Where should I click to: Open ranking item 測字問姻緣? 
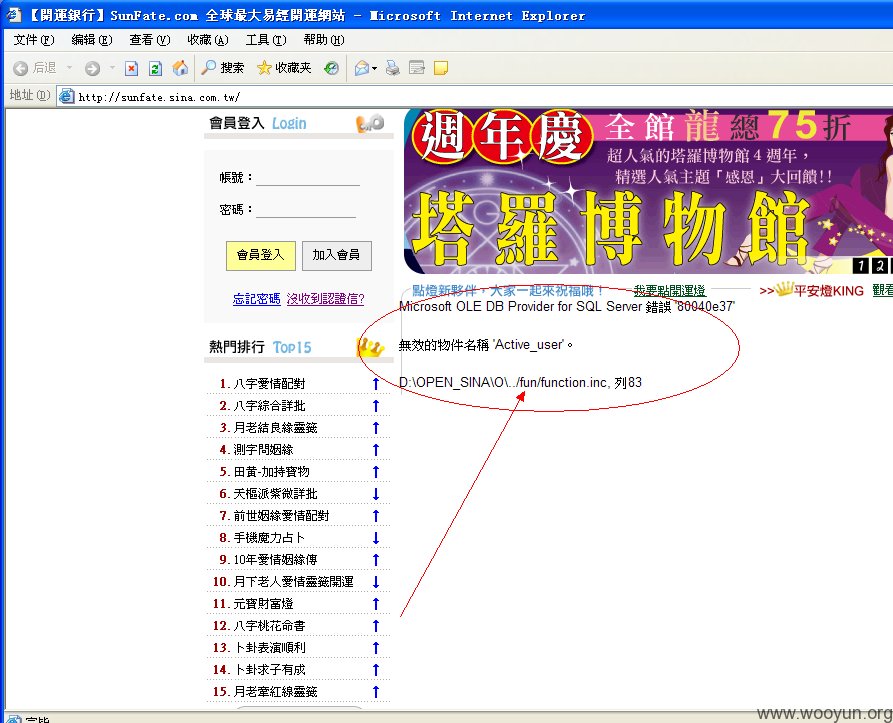coord(263,450)
